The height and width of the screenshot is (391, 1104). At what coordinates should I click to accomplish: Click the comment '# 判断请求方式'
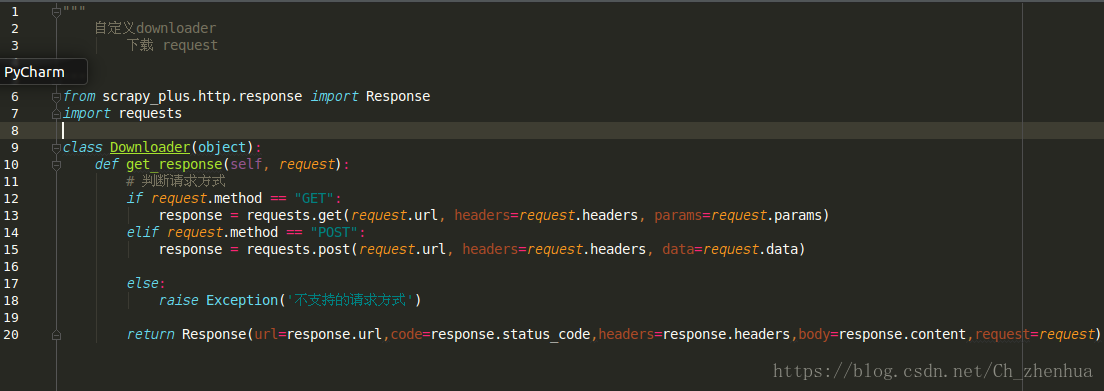tap(176, 181)
